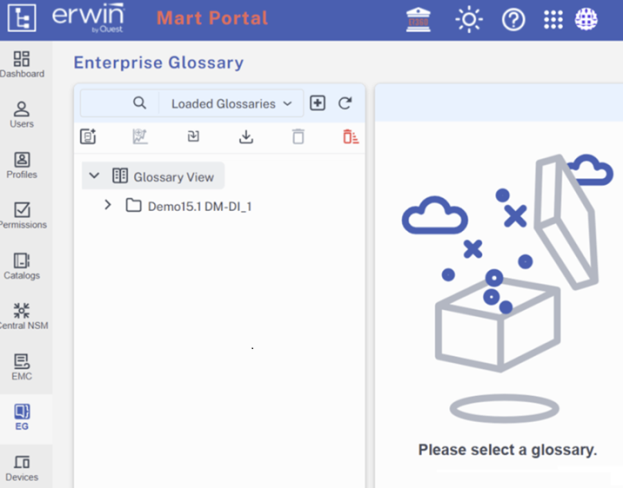Image resolution: width=623 pixels, height=488 pixels.
Task: Click the red delete-all icon
Action: coord(349,137)
